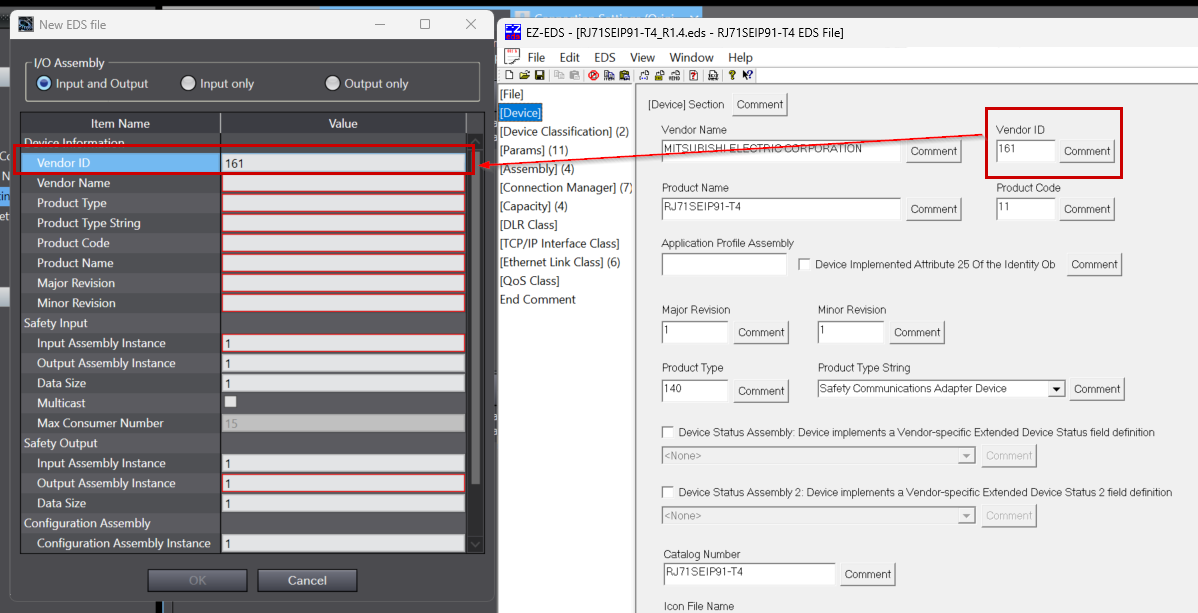Image resolution: width=1198 pixels, height=613 pixels.
Task: Click the greyed Copy icon in EZ-EDS toolbar
Action: pos(559,75)
